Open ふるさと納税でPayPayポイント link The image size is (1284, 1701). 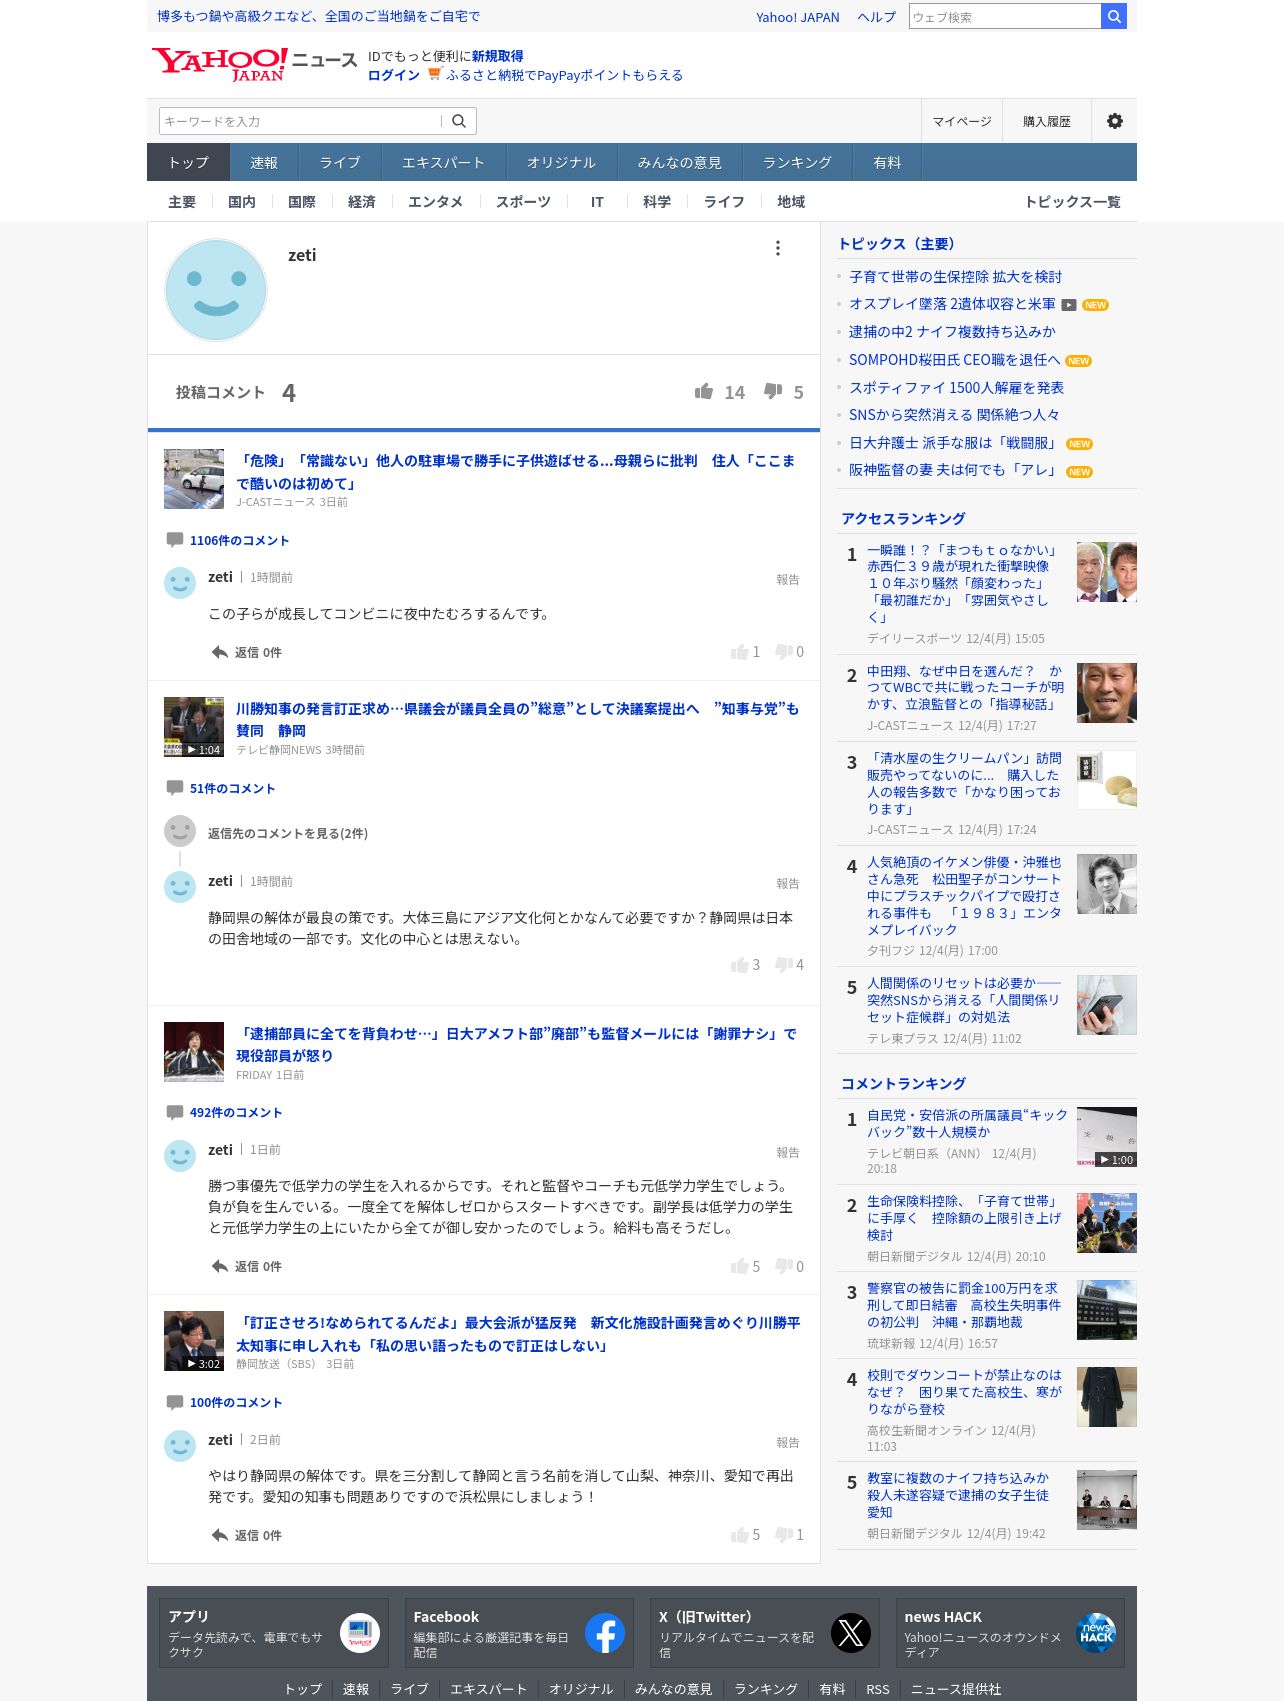(x=564, y=75)
